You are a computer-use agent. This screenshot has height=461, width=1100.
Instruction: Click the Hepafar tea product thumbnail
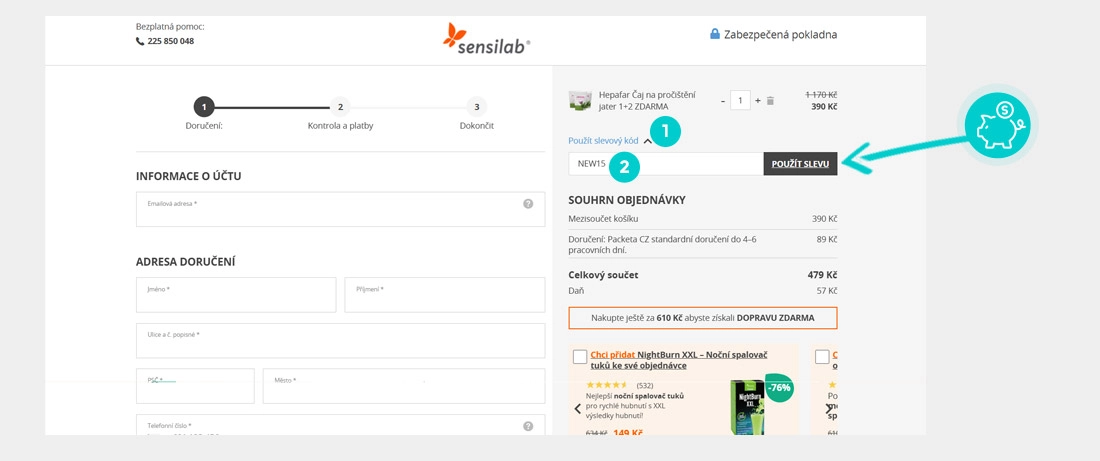pyautogui.click(x=580, y=100)
